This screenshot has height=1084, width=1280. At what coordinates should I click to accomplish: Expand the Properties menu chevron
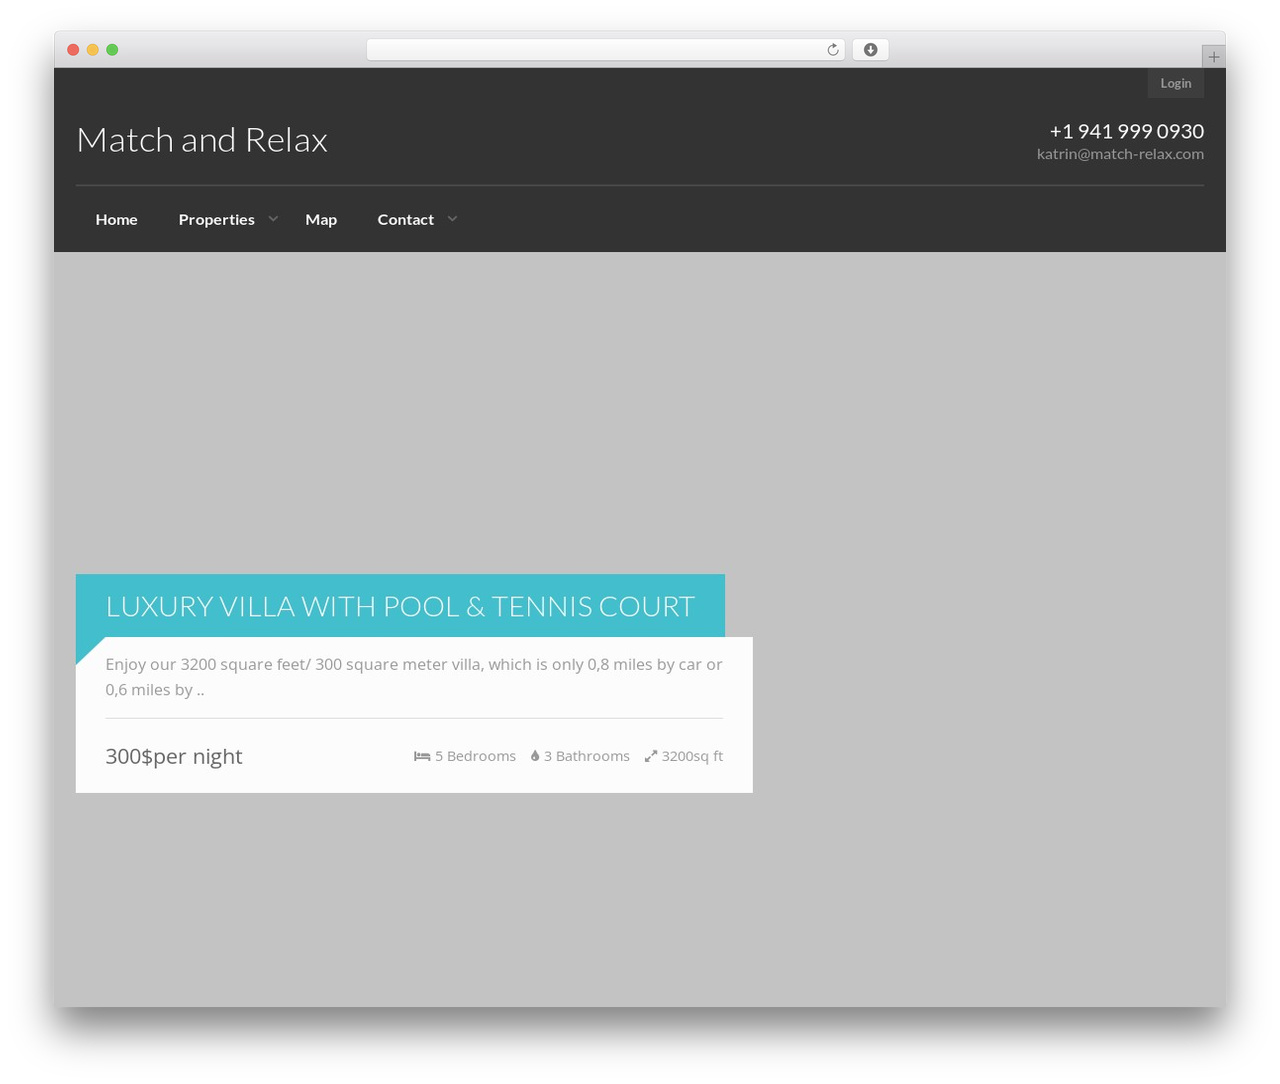coord(273,219)
